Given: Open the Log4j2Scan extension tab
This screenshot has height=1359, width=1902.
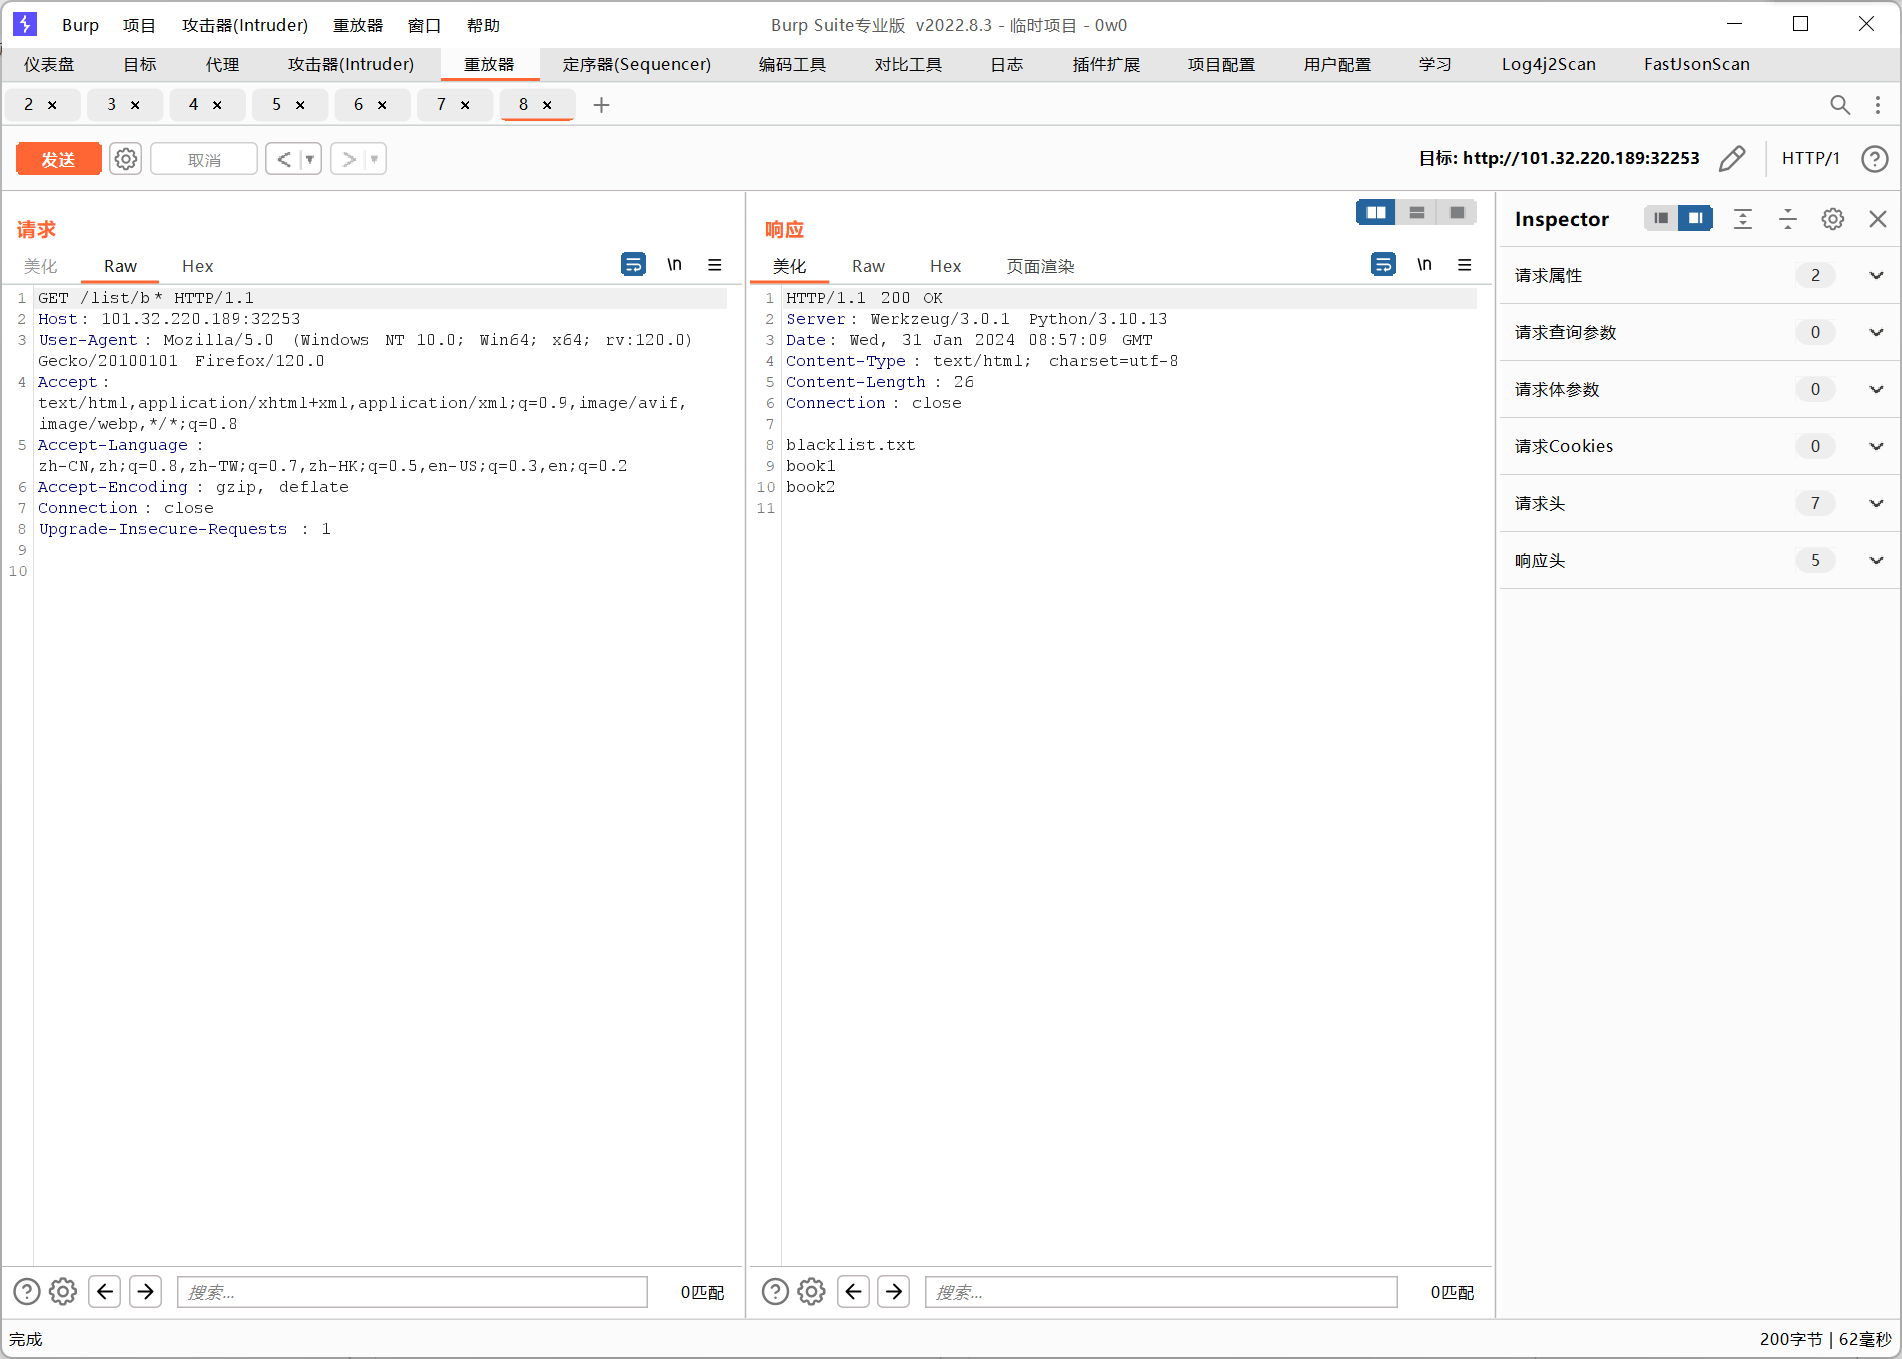Looking at the screenshot, I should pos(1548,64).
